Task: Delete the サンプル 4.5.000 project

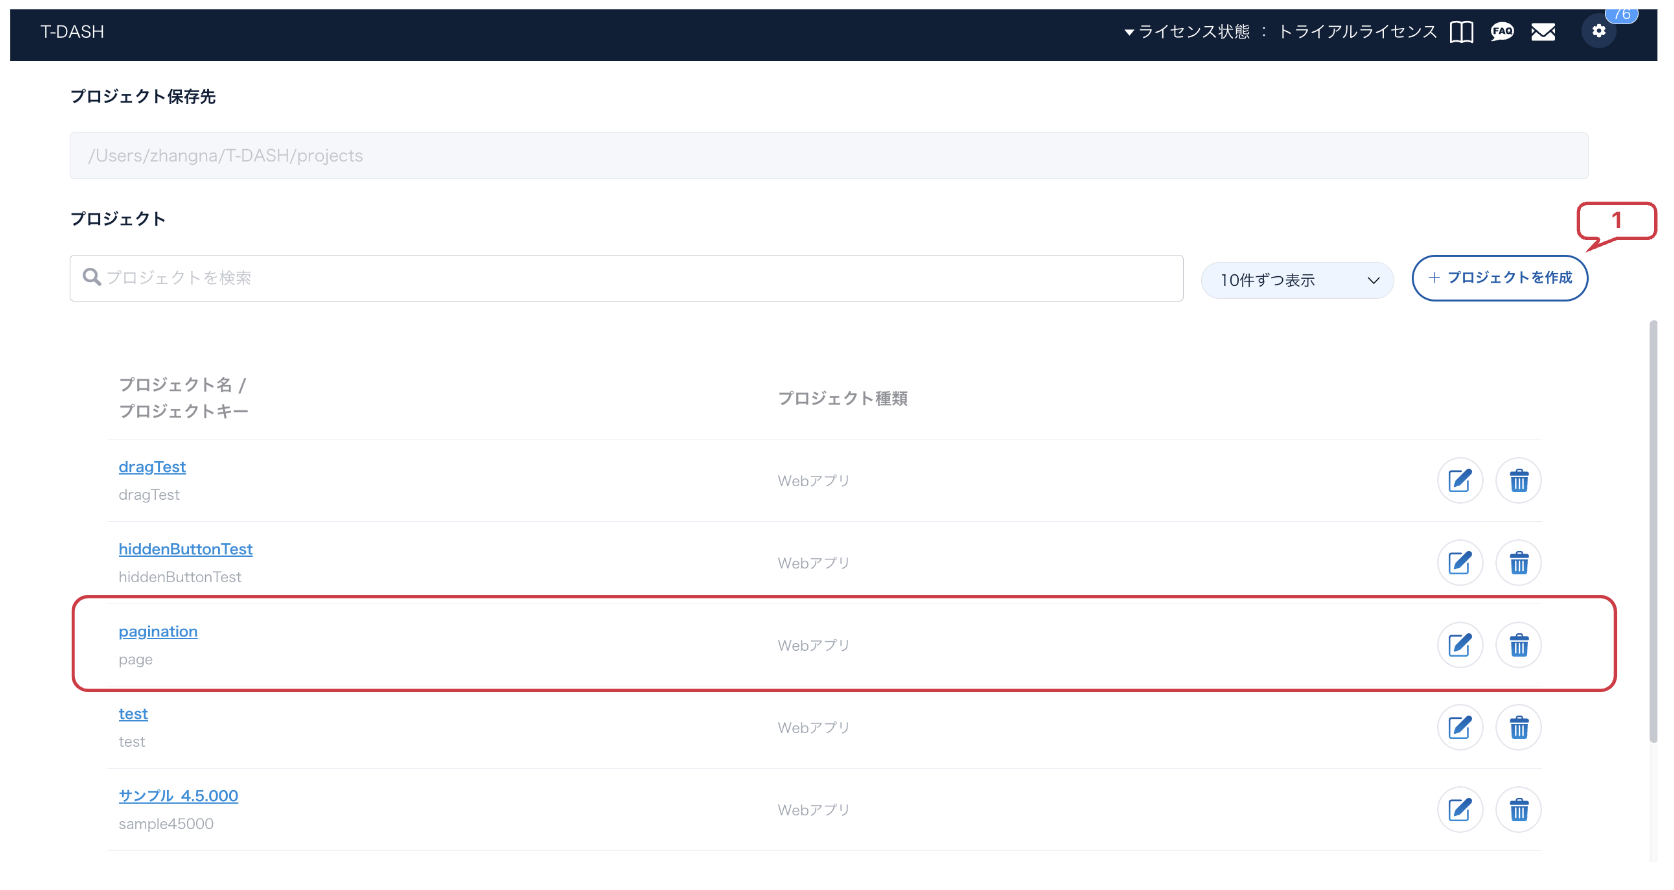Action: 1519,809
